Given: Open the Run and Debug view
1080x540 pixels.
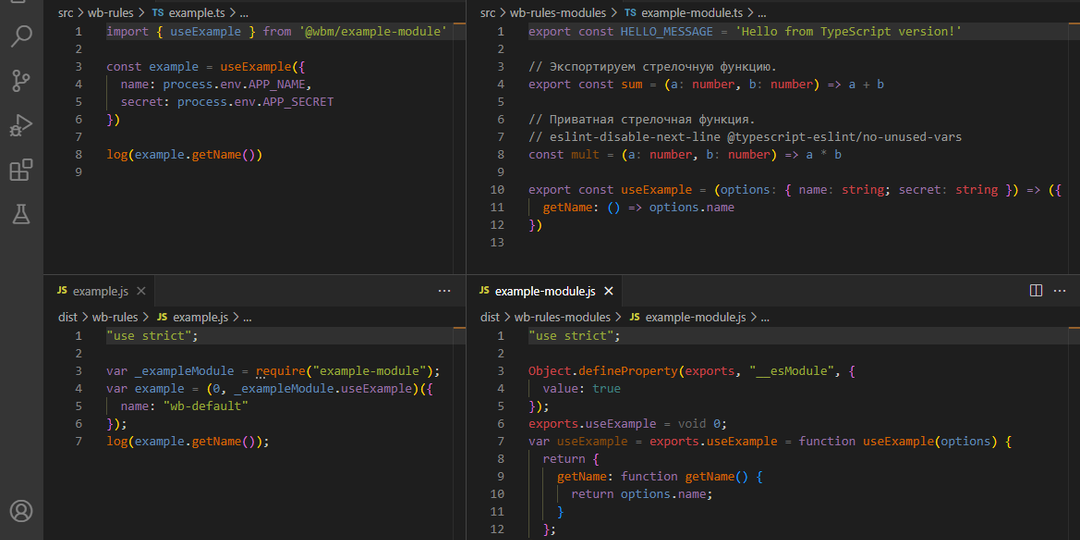Looking at the screenshot, I should (21, 125).
